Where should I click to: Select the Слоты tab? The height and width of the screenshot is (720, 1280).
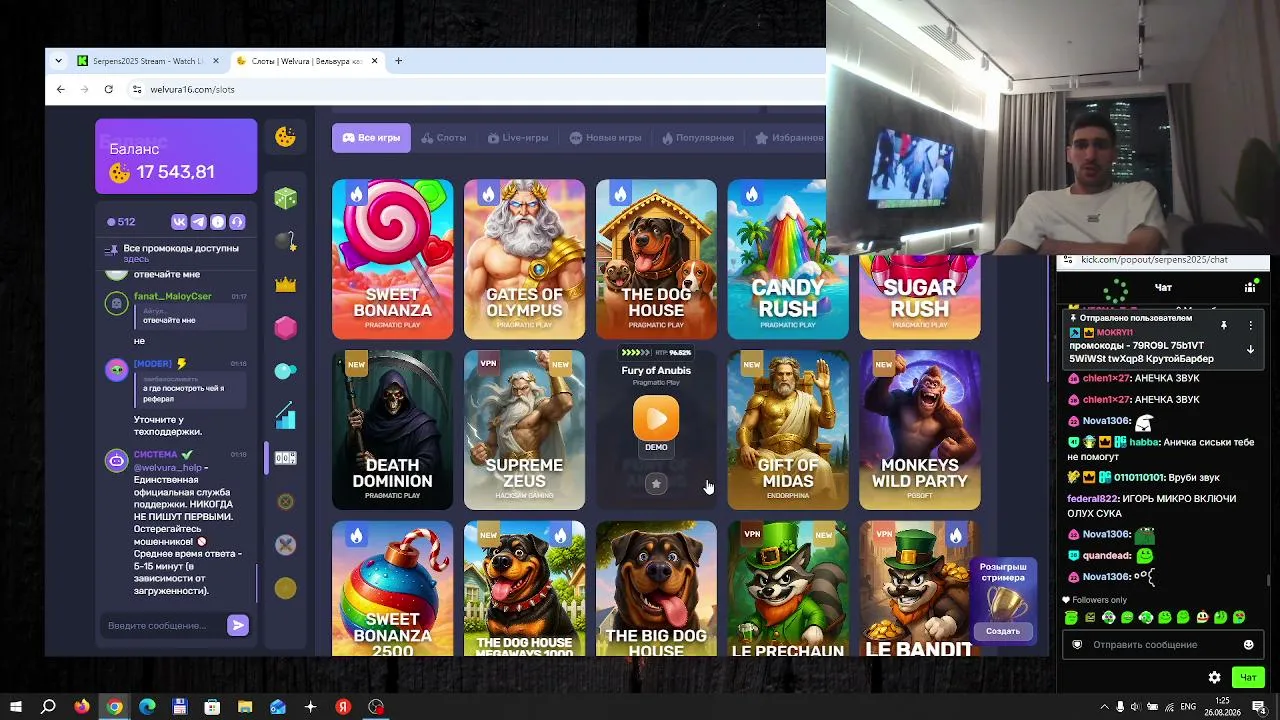tap(444, 138)
